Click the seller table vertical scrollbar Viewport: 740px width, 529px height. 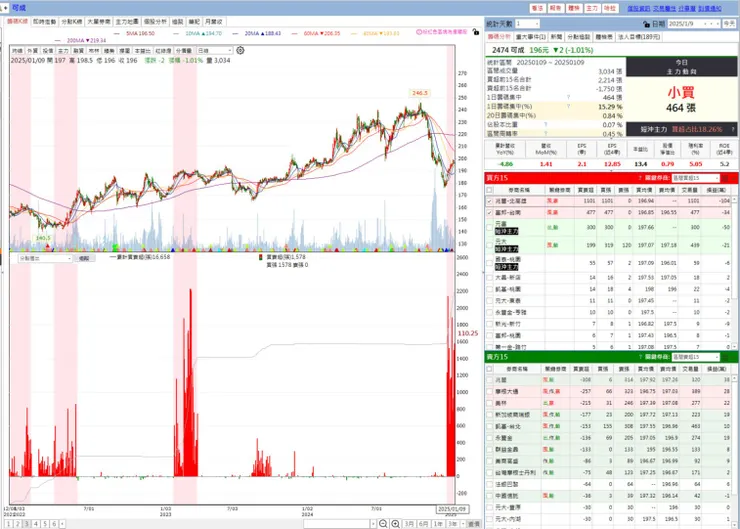click(734, 451)
